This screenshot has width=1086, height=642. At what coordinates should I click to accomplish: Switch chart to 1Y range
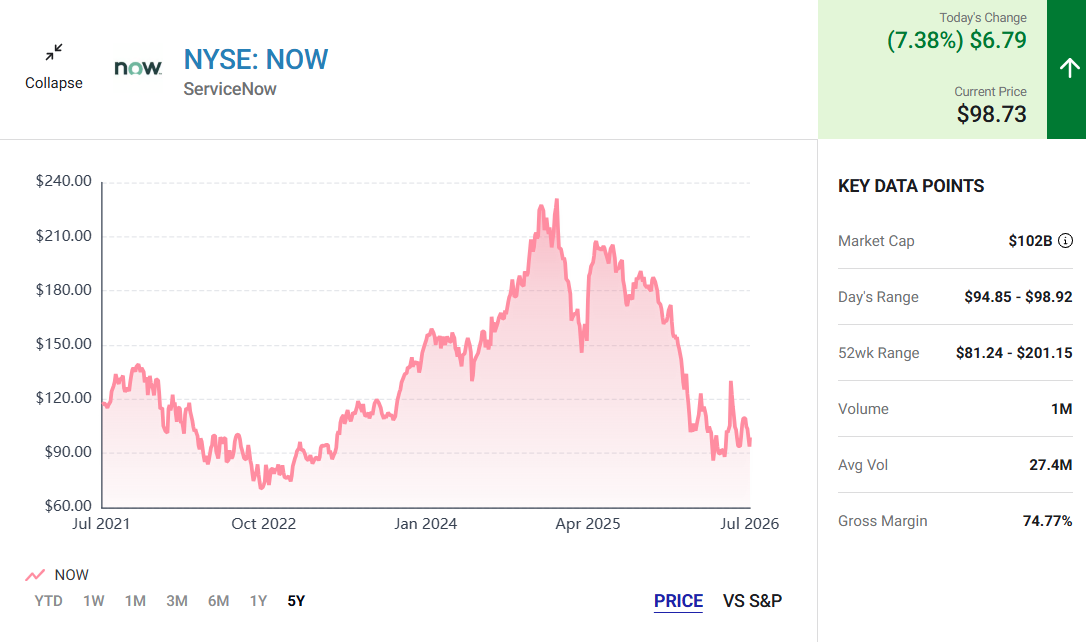click(x=258, y=600)
